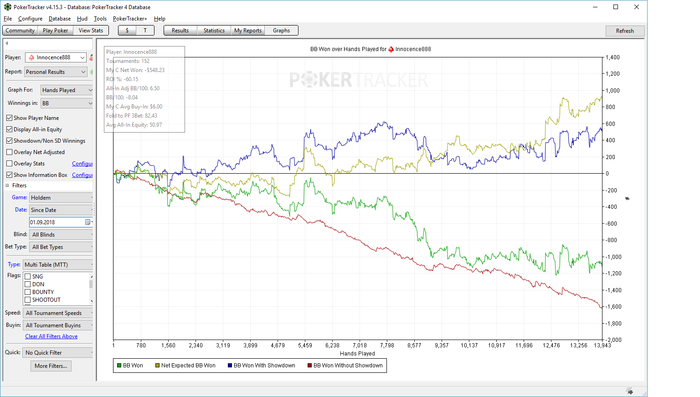Open the Hud menu
Image resolution: width=700 pixels, height=397 pixels.
[82, 19]
